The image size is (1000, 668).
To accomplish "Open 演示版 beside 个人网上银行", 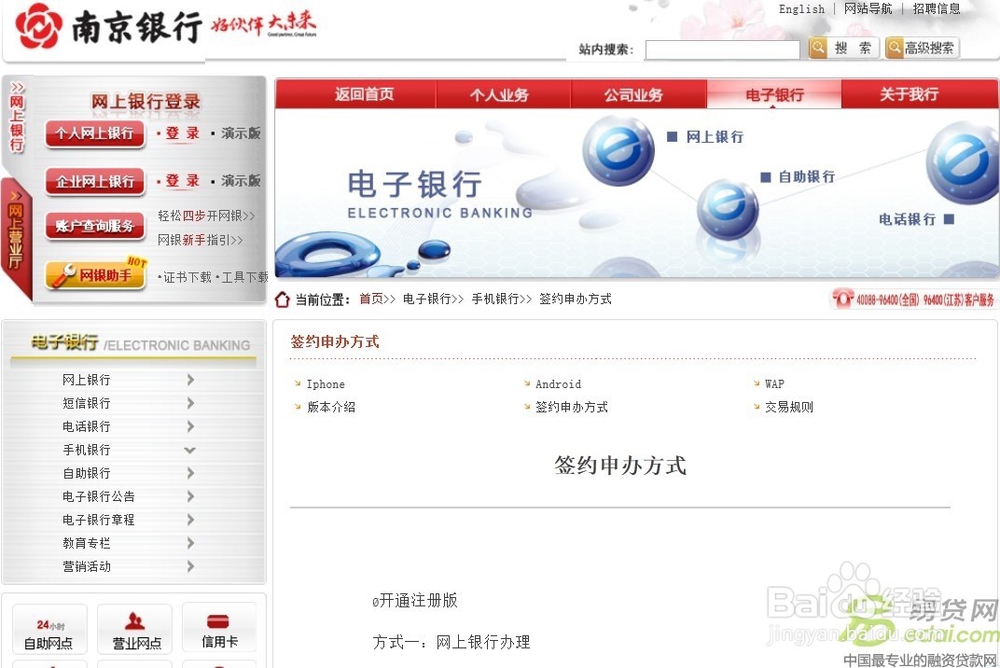I will pyautogui.click(x=240, y=133).
